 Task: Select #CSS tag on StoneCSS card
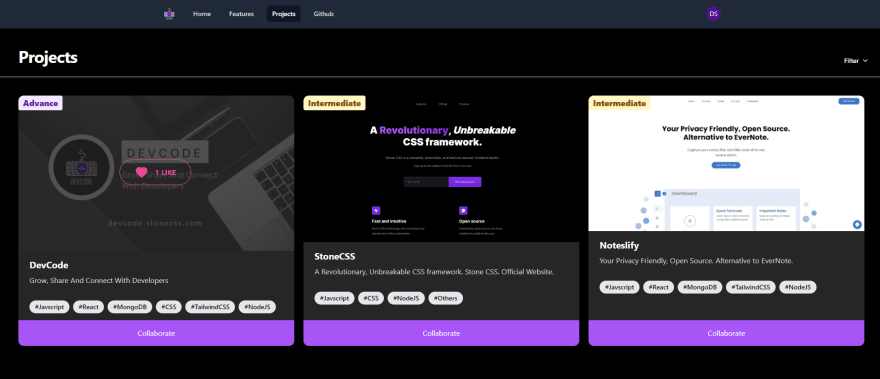tap(371, 298)
